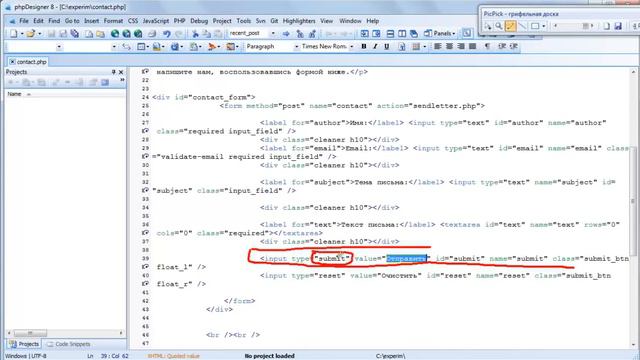Open the PHP menu
This screenshot has height=360, width=640.
(x=179, y=21)
